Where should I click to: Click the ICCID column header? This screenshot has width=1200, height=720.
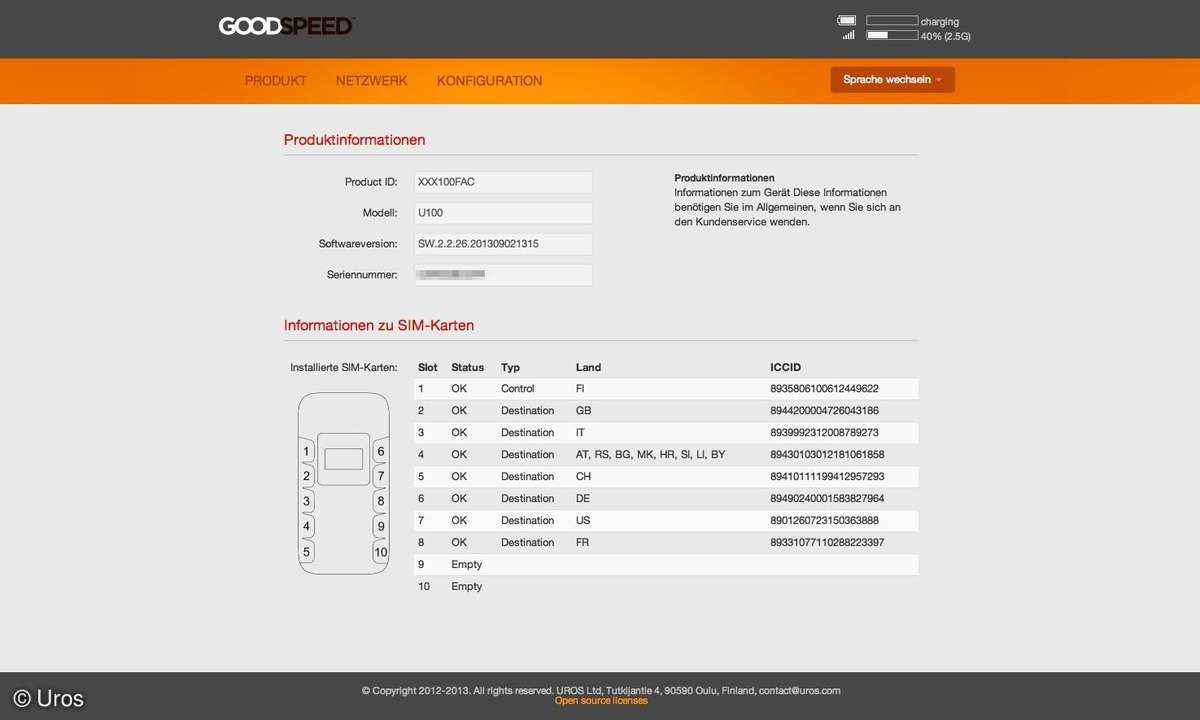point(786,367)
